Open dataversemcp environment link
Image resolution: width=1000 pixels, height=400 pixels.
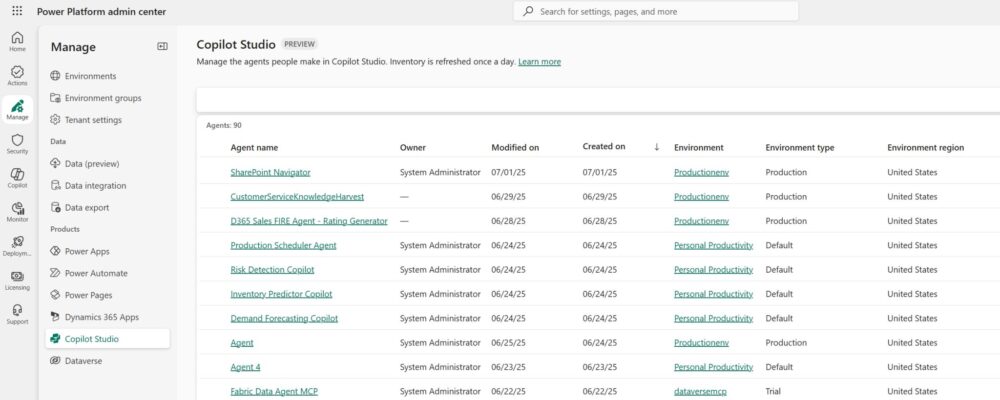point(700,391)
